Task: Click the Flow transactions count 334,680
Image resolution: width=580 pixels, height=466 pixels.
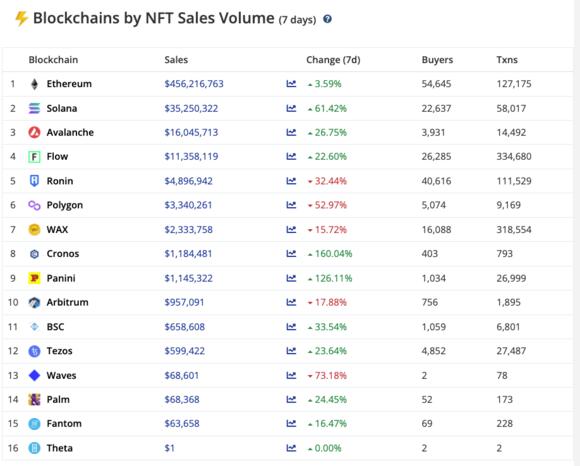Action: coord(514,156)
